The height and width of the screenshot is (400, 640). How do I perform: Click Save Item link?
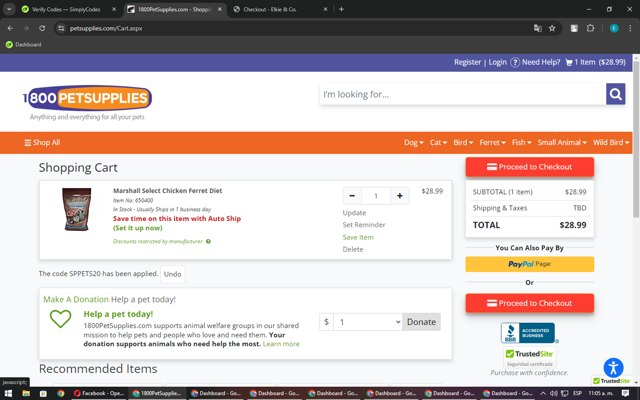pyautogui.click(x=358, y=237)
